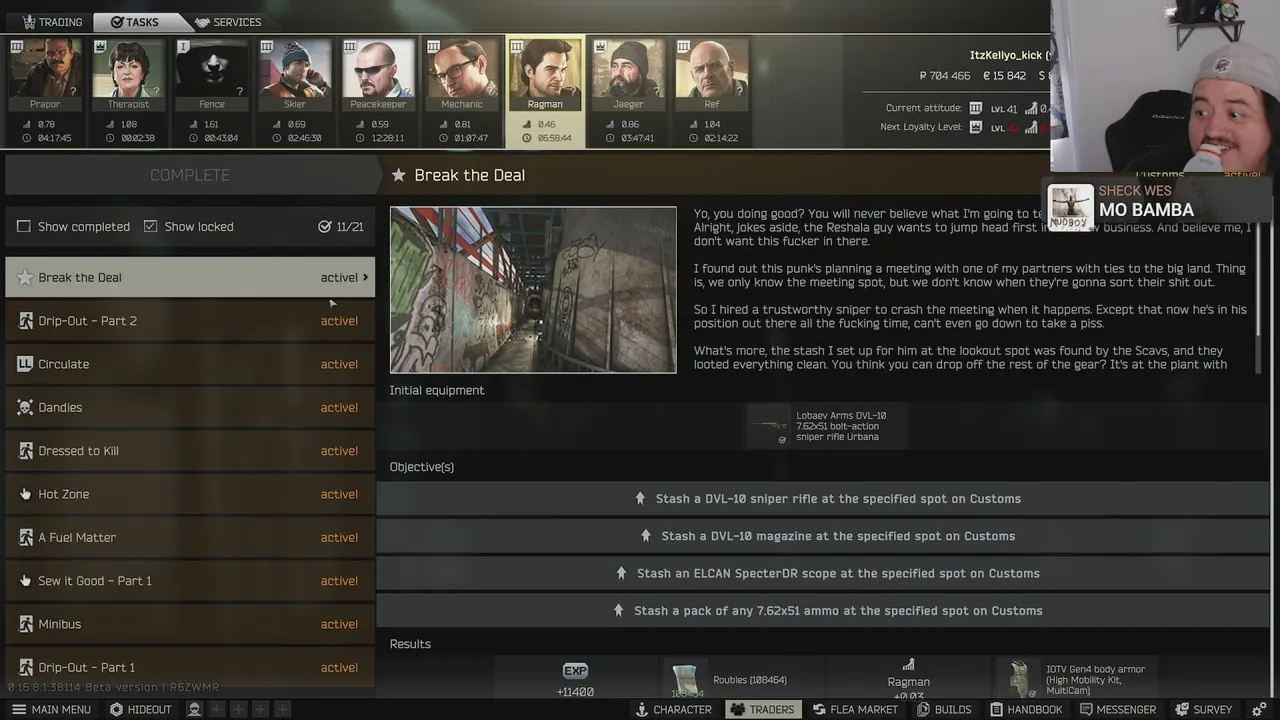Viewport: 1280px width, 720px height.
Task: Click the star title icon beside Break the Deal heading
Action: [x=398, y=175]
